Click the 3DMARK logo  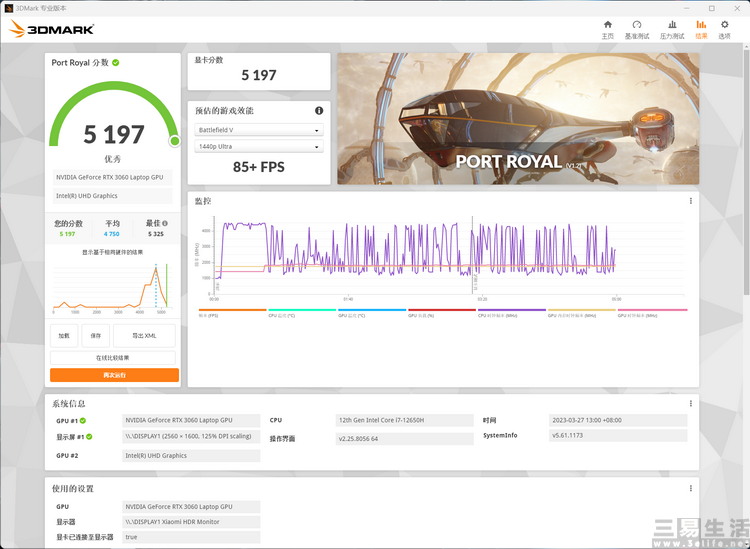tap(51, 29)
